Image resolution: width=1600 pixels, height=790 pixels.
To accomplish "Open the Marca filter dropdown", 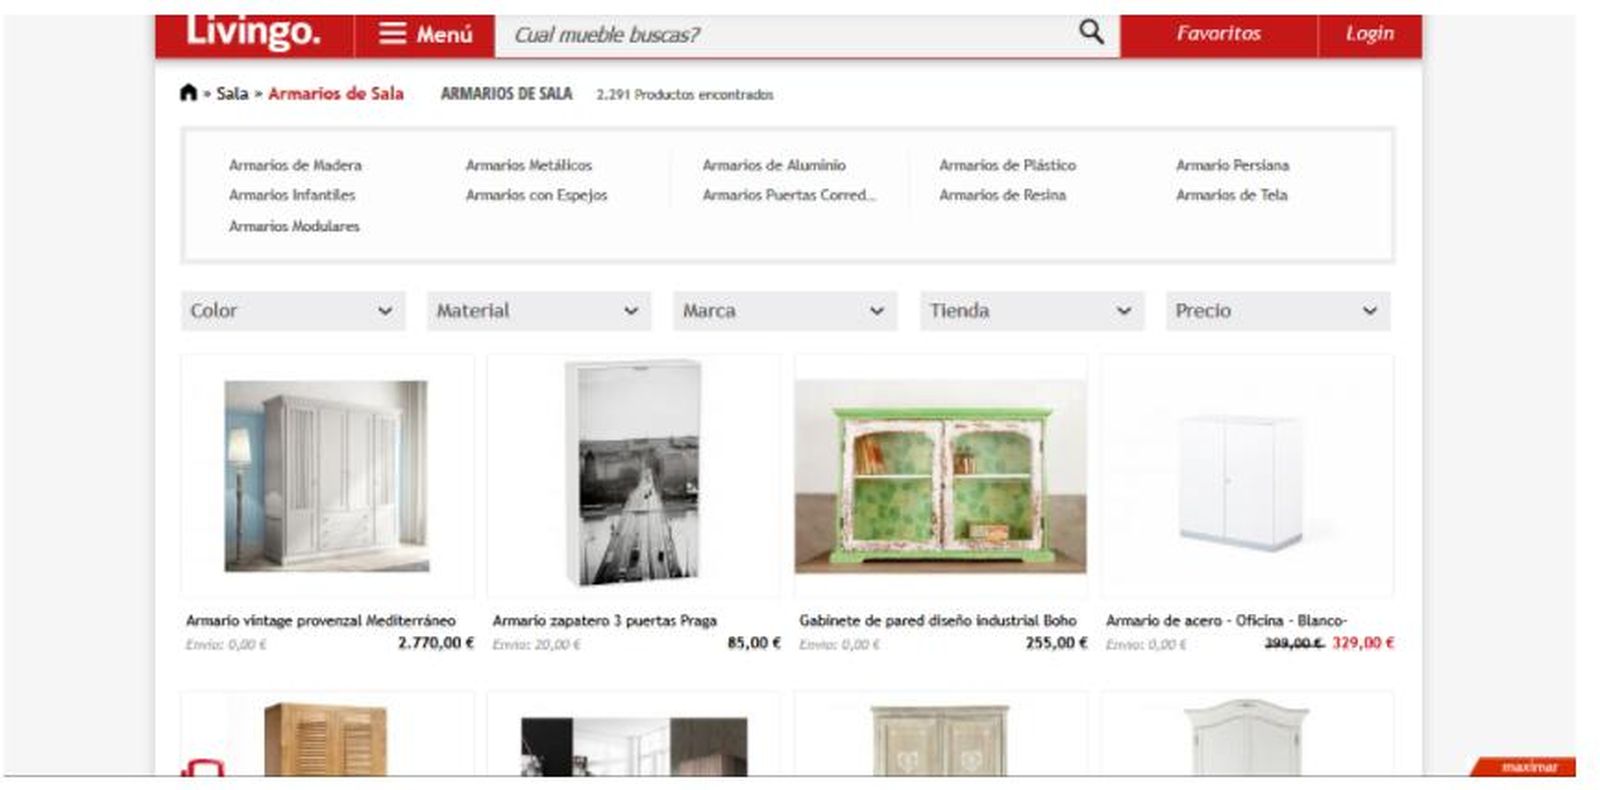I will pos(784,311).
